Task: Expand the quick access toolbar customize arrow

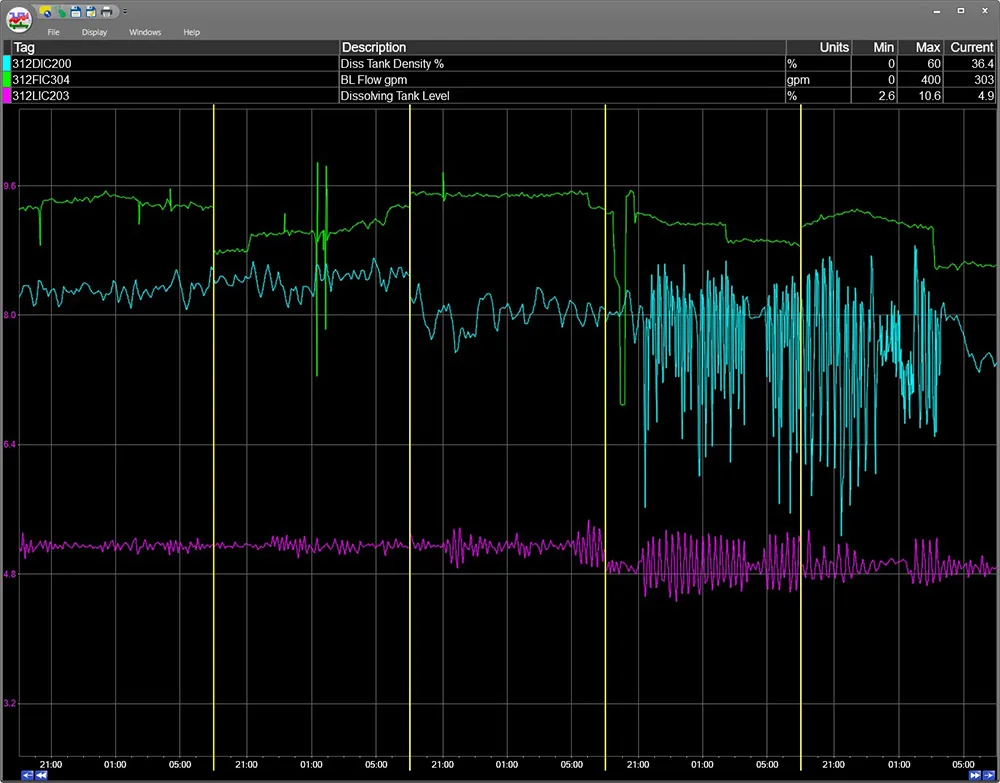Action: pyautogui.click(x=124, y=12)
